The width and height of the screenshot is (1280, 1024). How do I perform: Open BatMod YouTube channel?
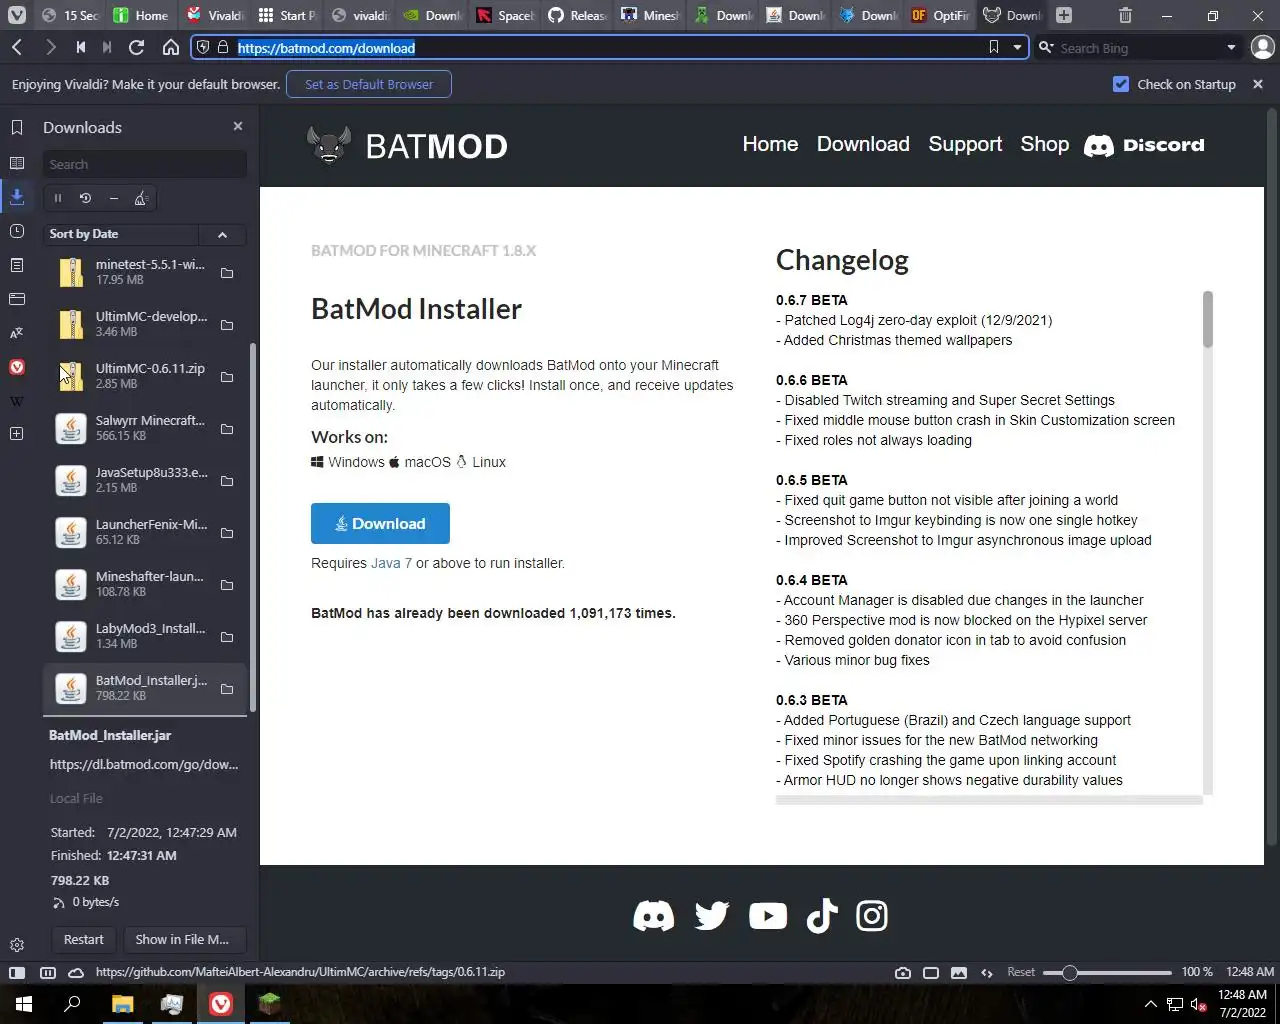768,916
